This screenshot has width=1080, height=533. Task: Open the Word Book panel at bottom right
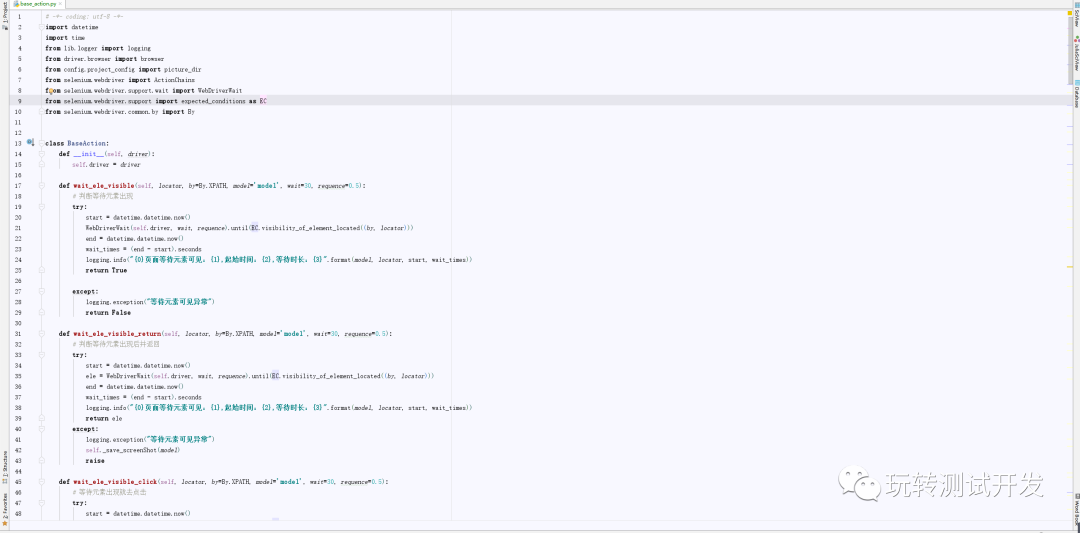tap(1076, 512)
